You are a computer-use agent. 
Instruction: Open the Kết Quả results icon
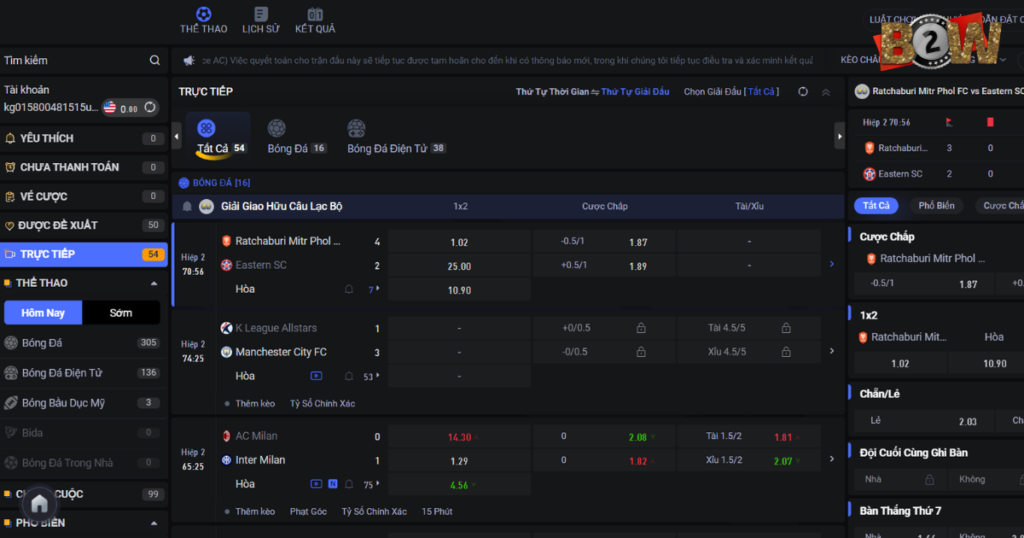315,14
